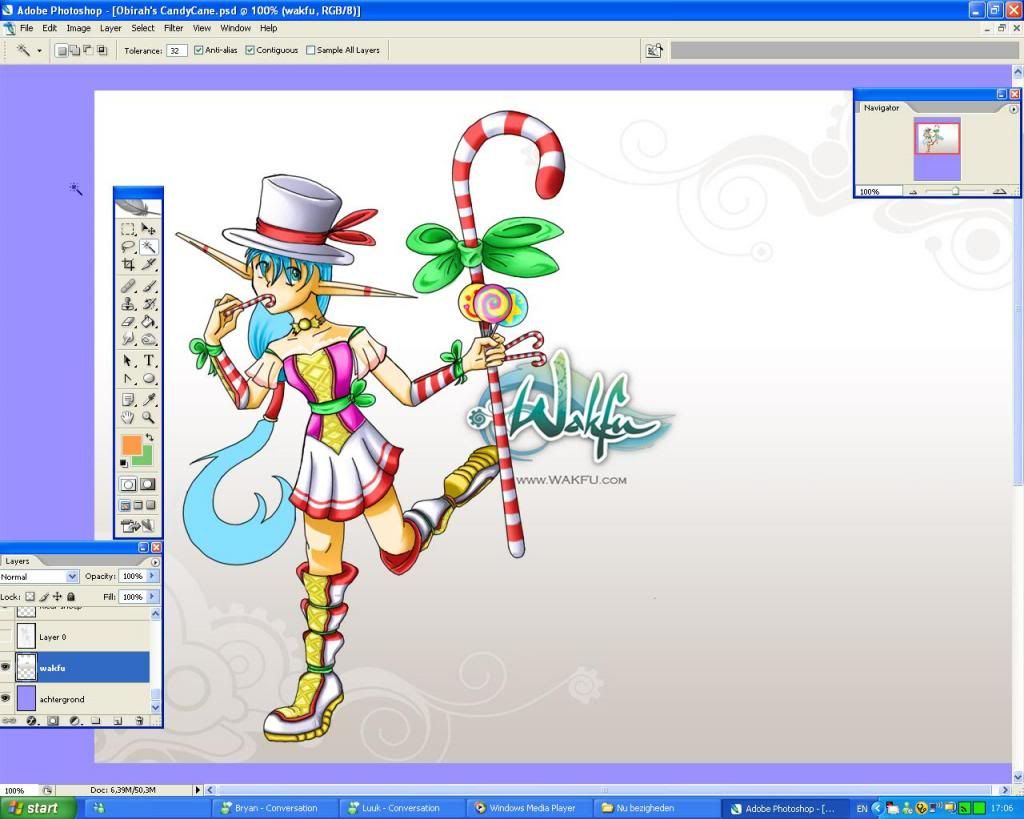Reset to default black and white colors
Viewport: 1024px width, 819px height.
(123, 463)
